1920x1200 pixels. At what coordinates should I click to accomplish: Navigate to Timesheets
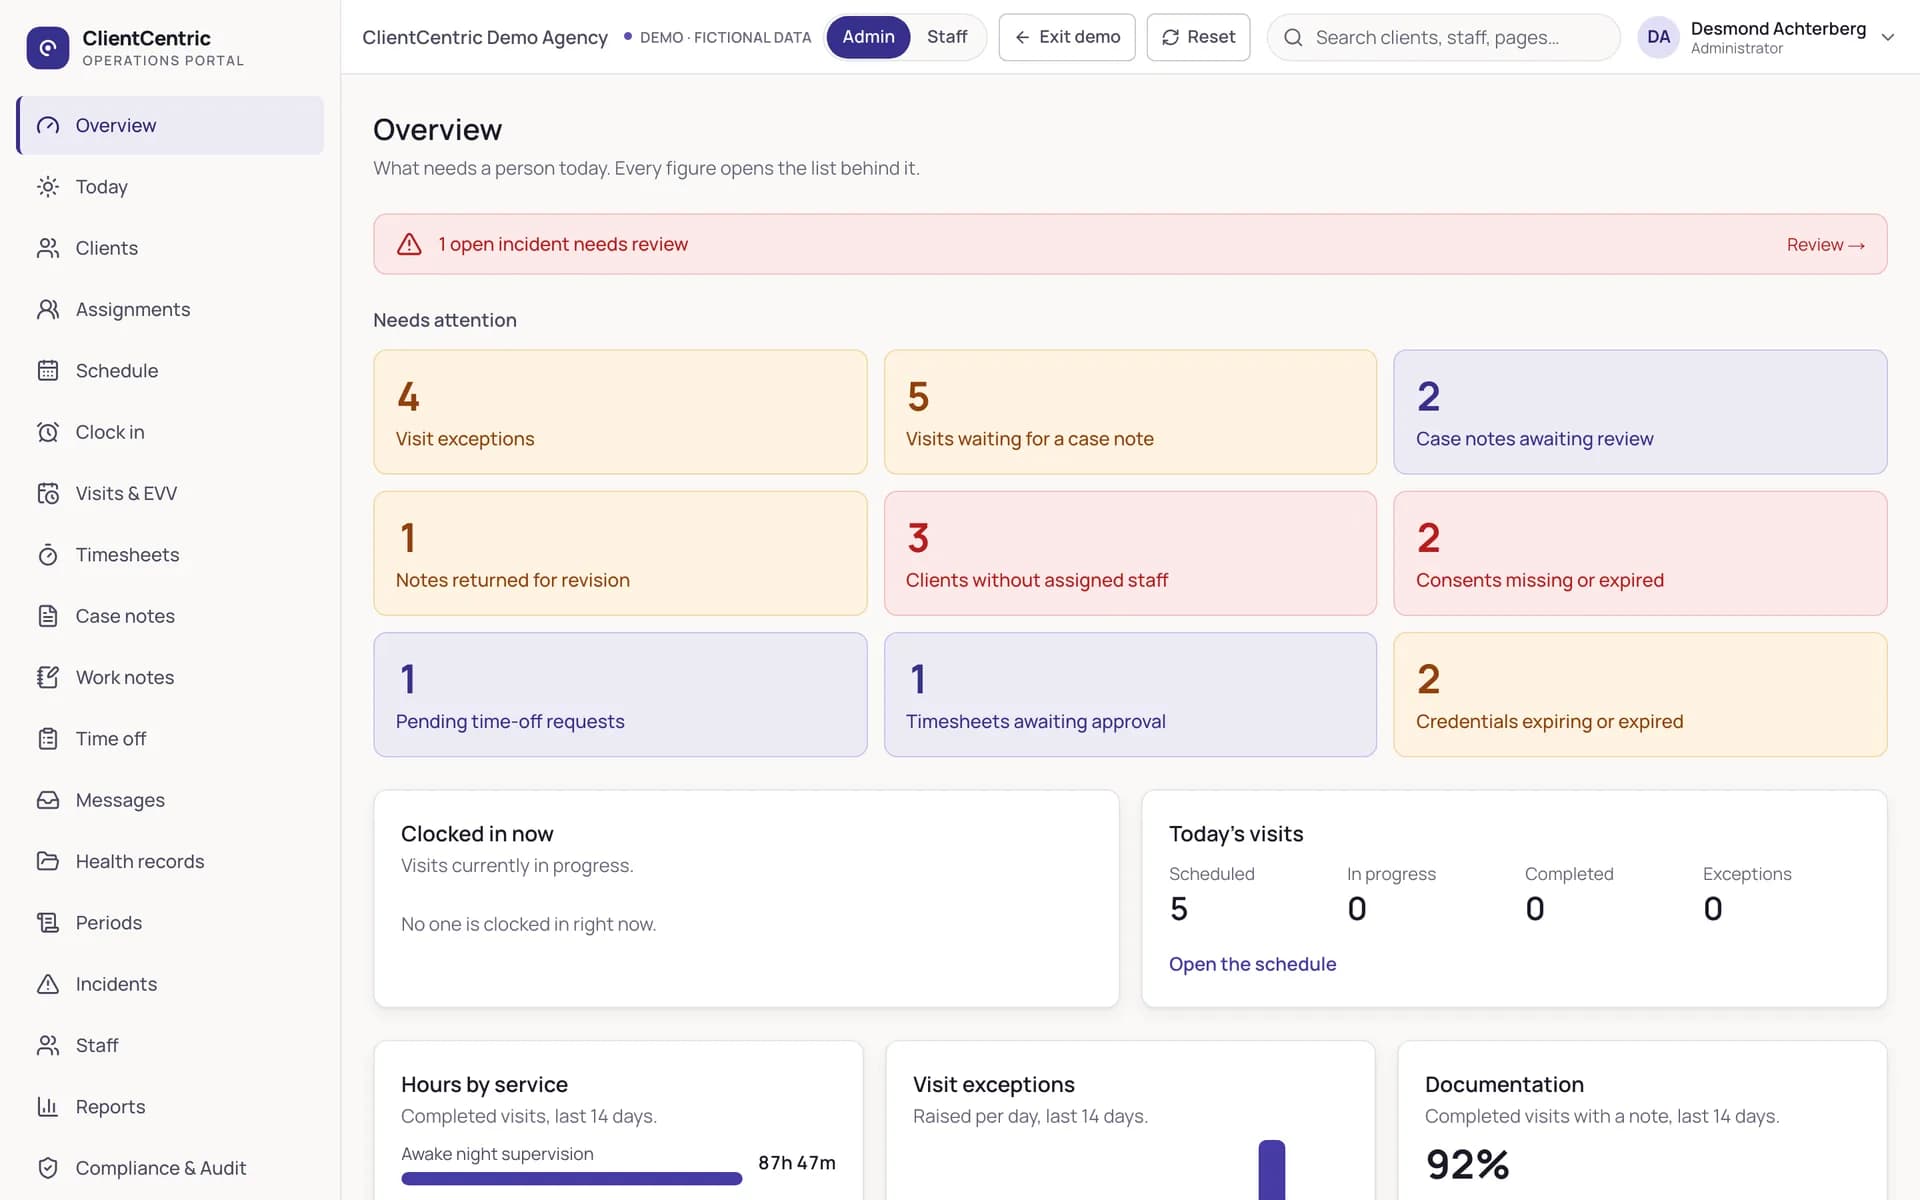click(170, 555)
